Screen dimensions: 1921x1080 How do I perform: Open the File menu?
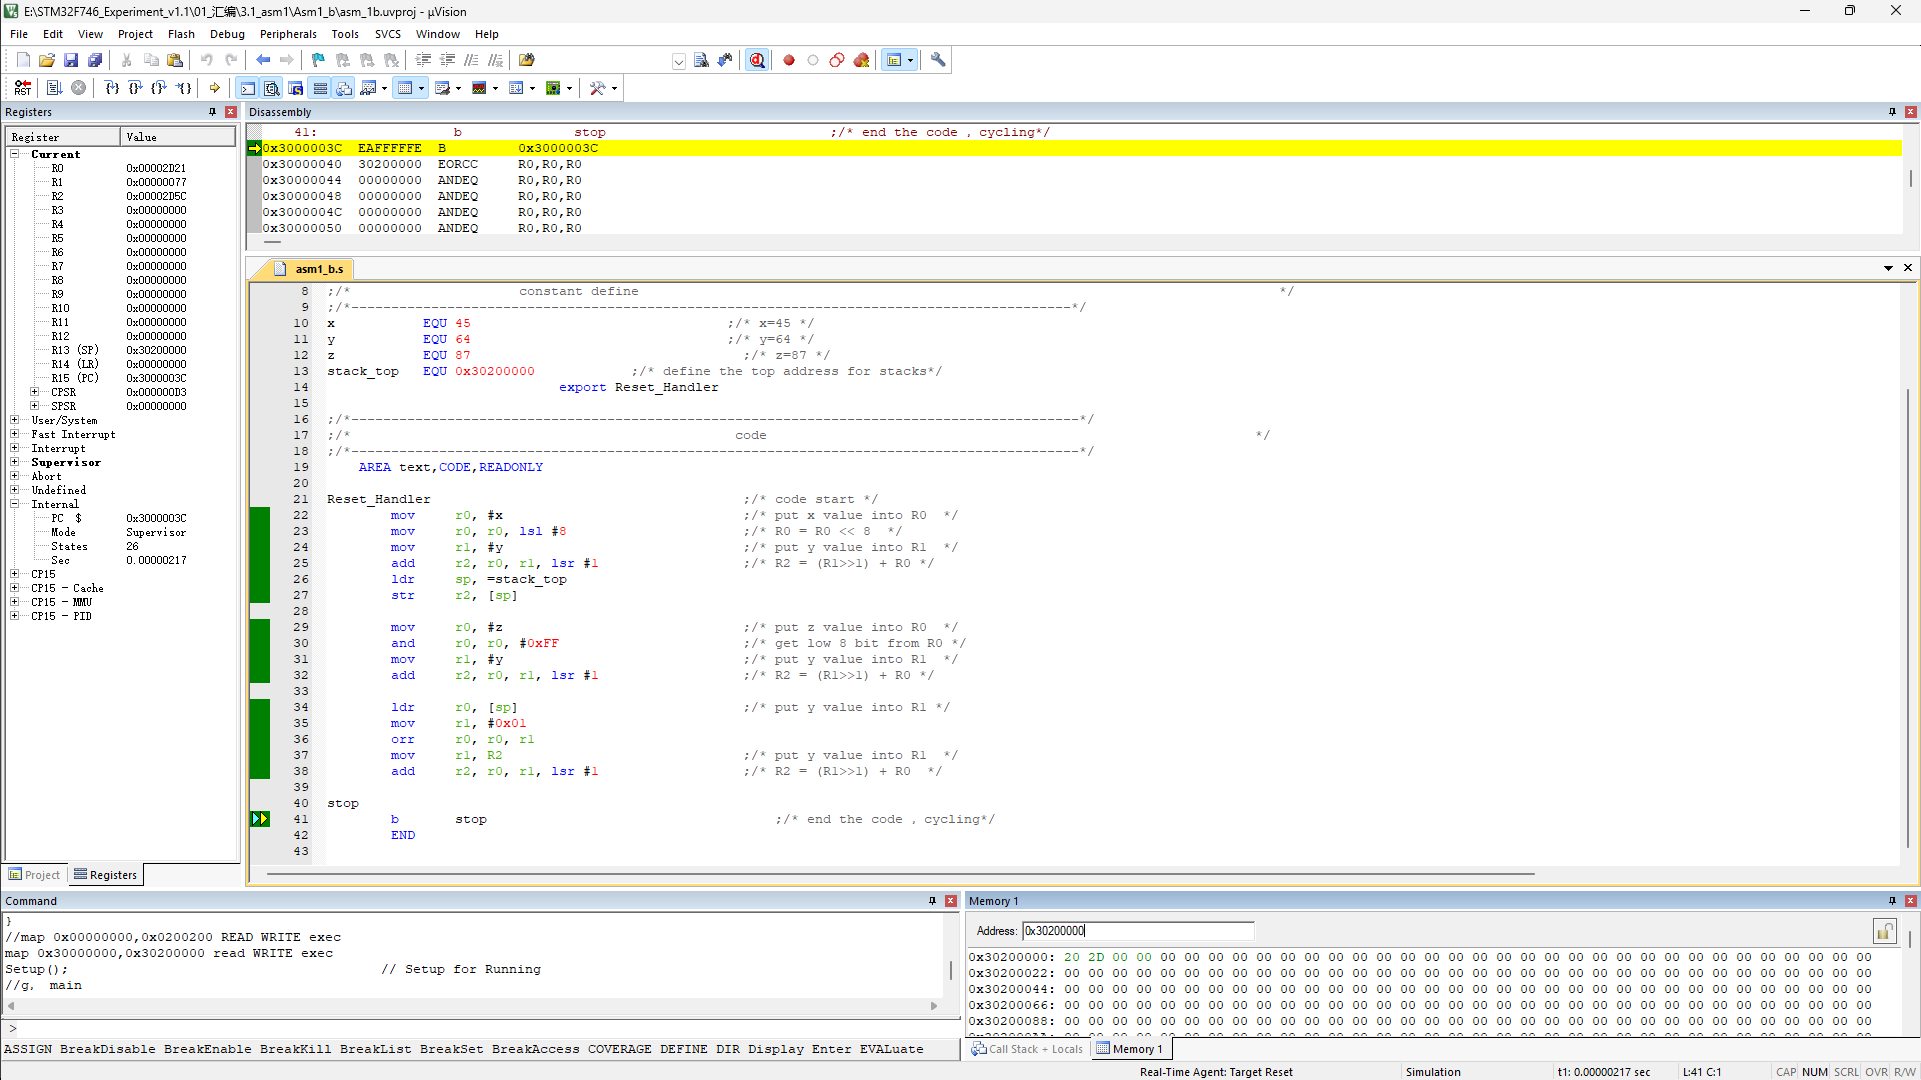click(19, 34)
